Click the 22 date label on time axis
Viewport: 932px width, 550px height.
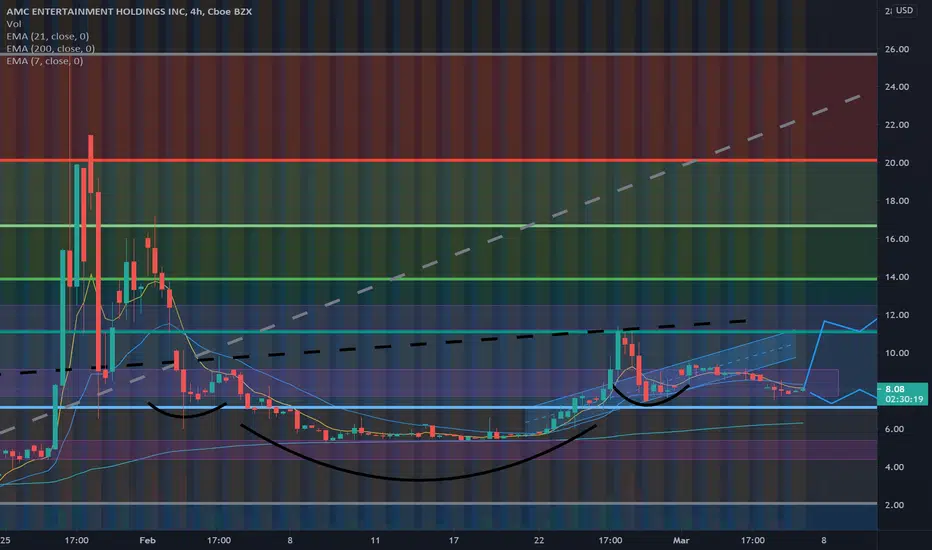click(x=539, y=540)
